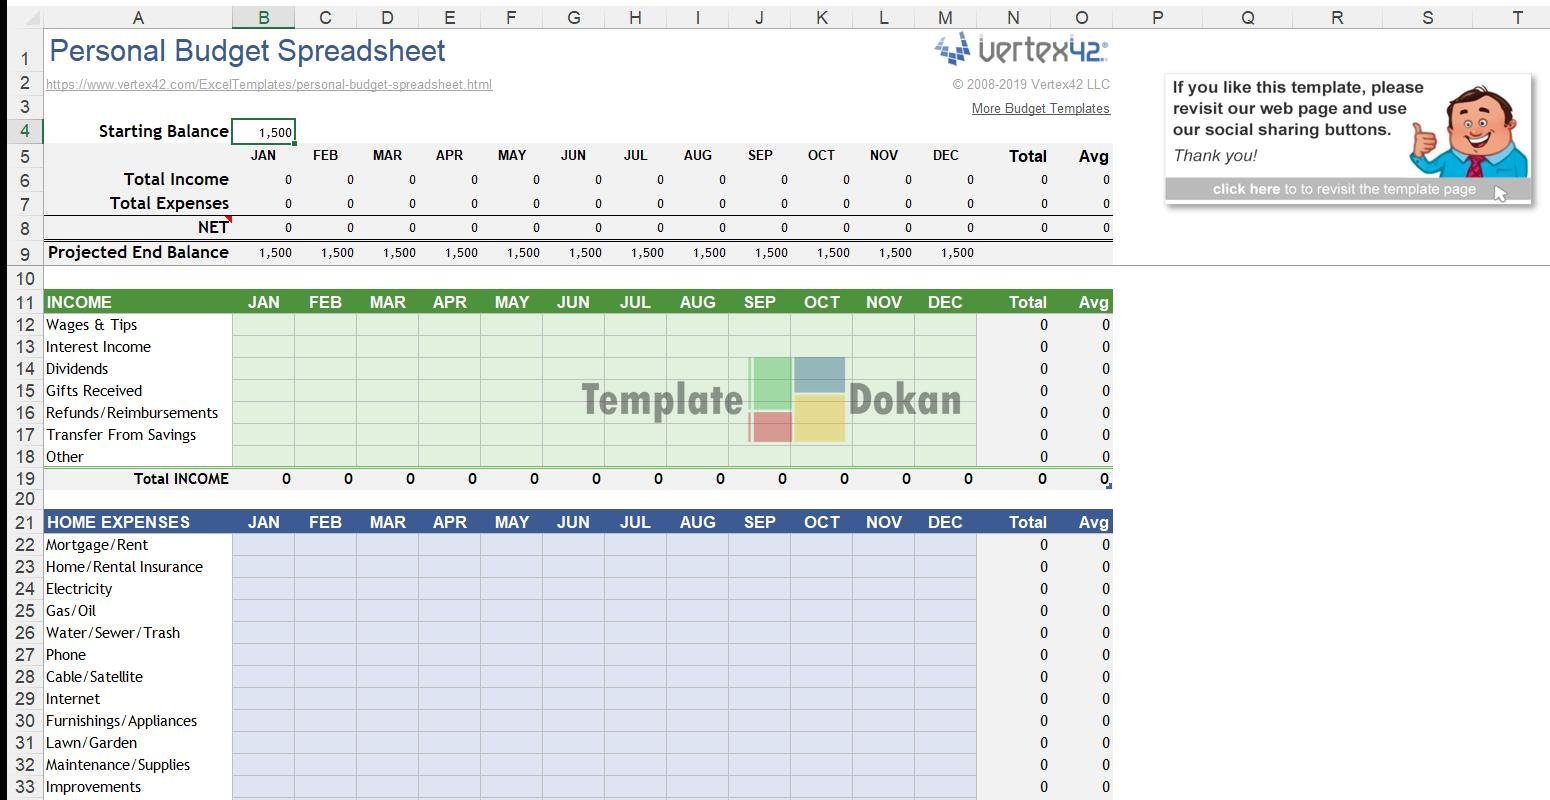
Task: Select the row 11 header number
Action: [25, 302]
